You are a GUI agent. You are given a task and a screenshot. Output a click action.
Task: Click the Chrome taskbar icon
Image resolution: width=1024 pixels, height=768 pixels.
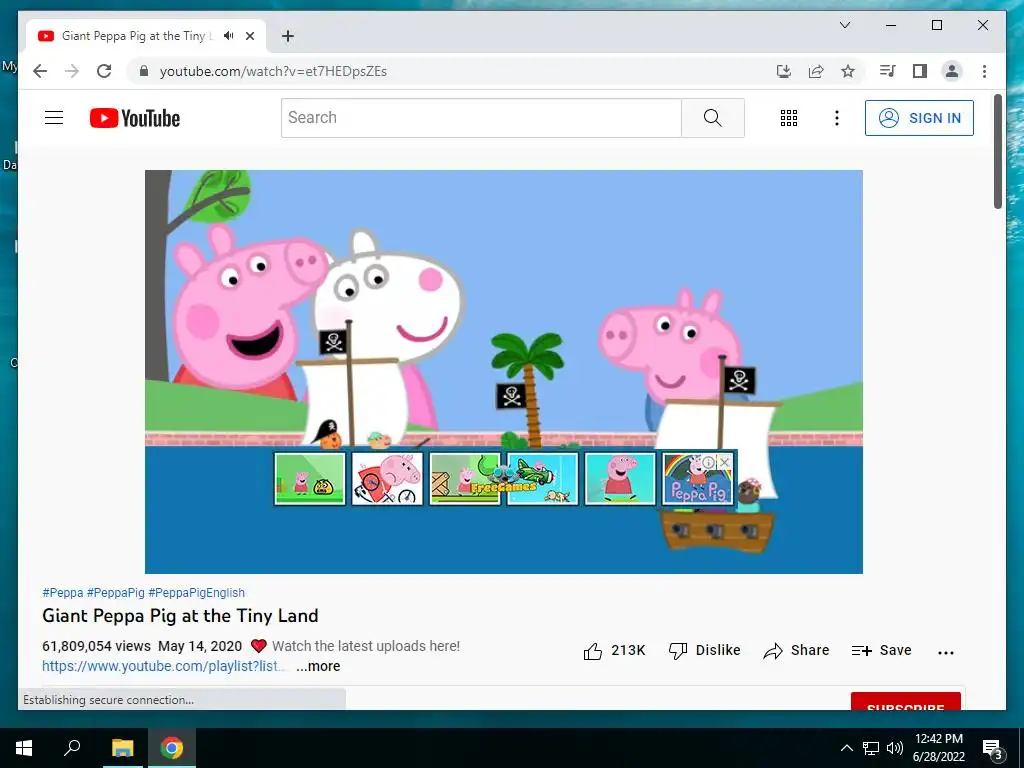[x=172, y=748]
